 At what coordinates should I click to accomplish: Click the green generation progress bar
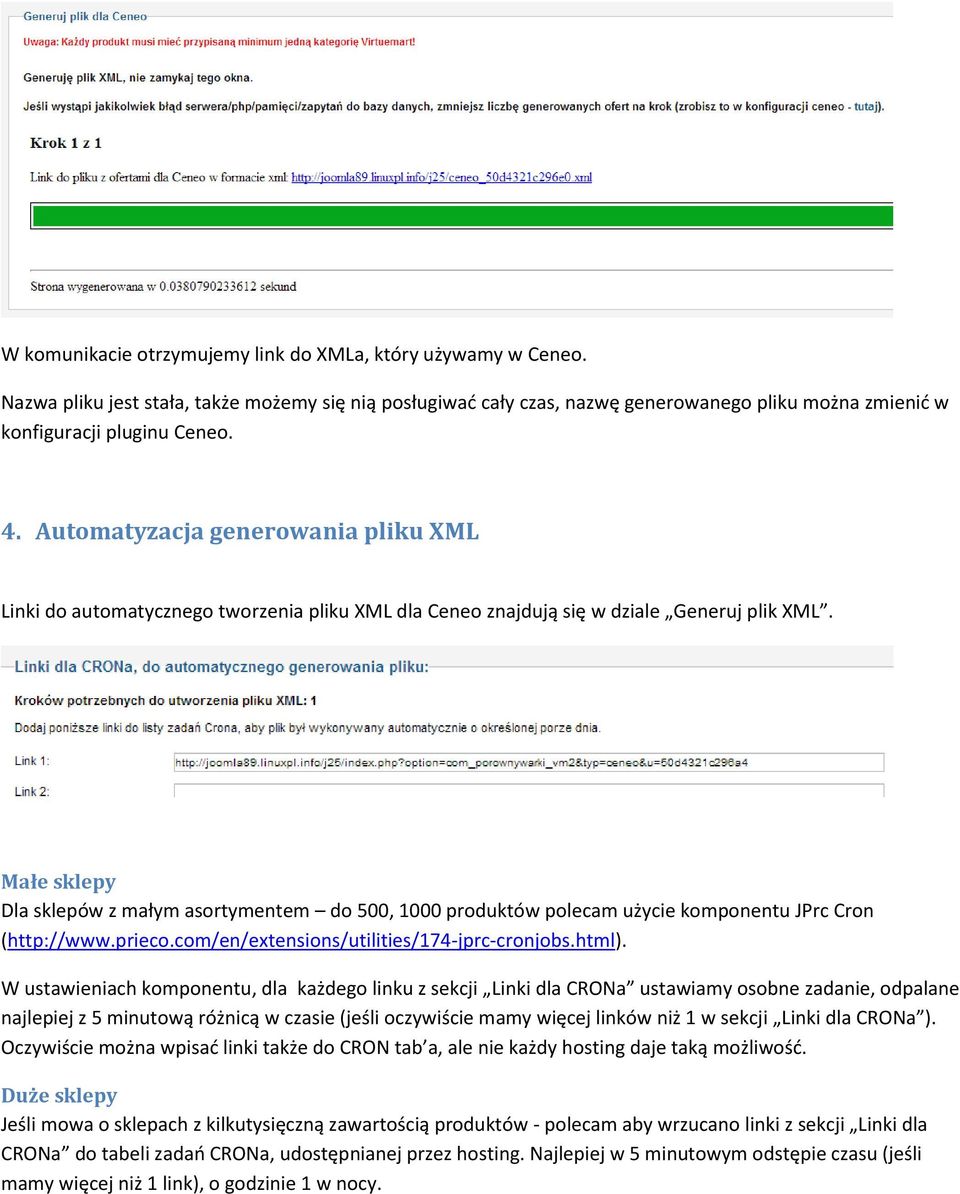462,216
